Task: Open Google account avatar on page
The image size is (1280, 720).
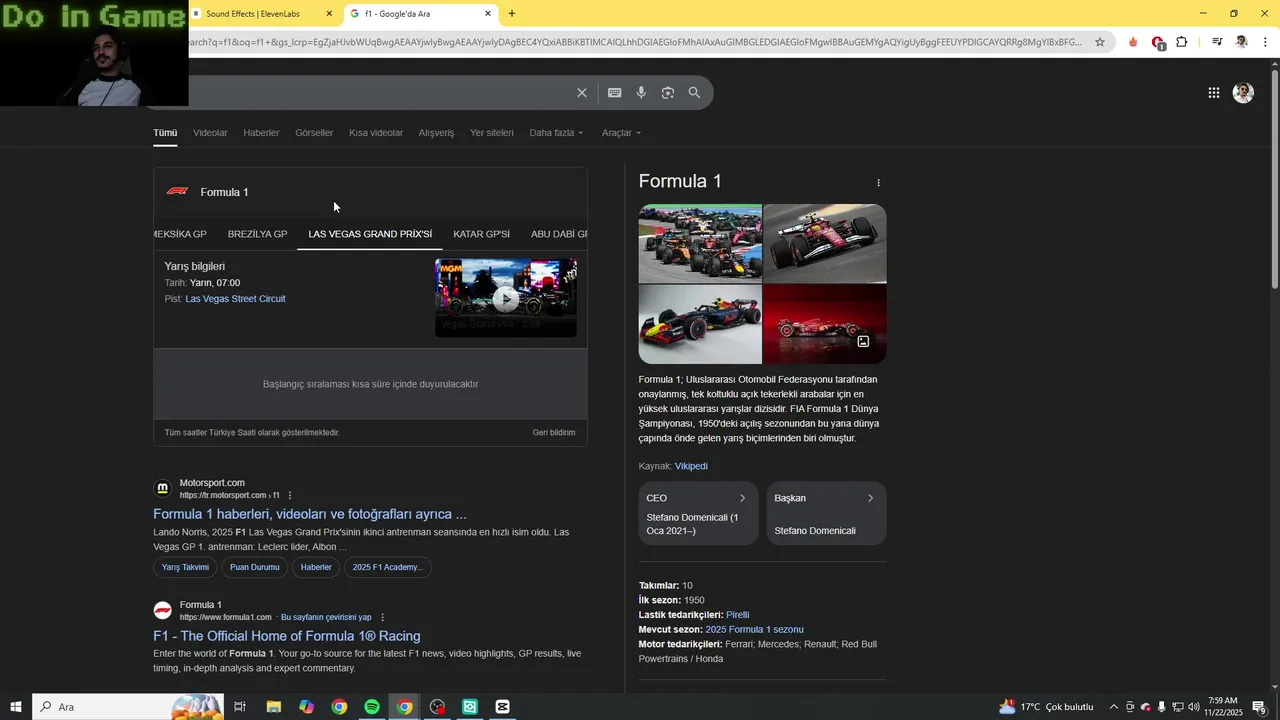Action: pyautogui.click(x=1243, y=93)
